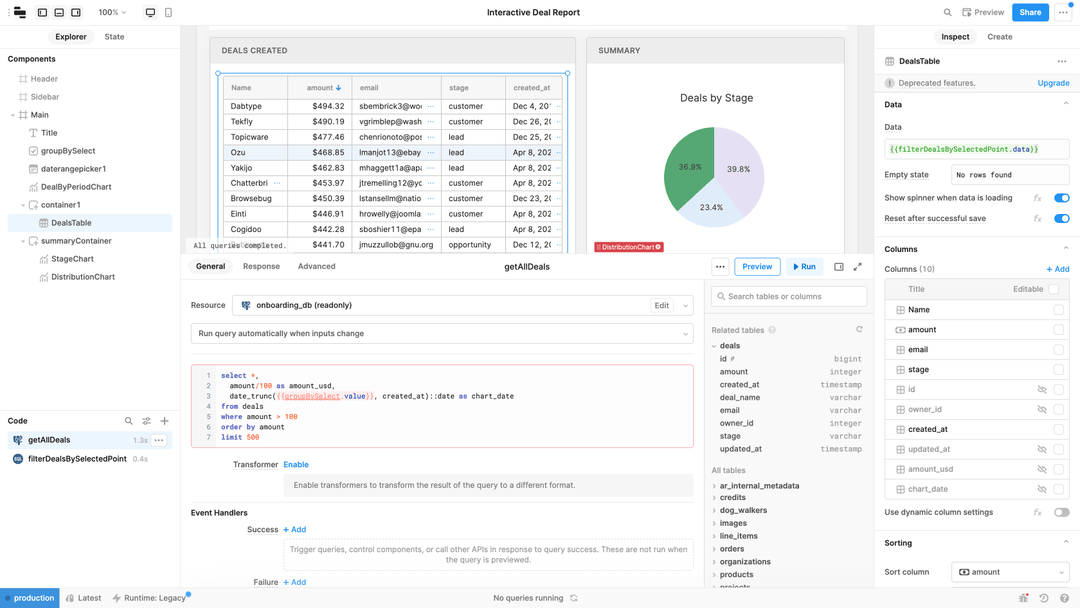Expand the query editor to fullscreen
The width and height of the screenshot is (1080, 608).
(x=858, y=267)
